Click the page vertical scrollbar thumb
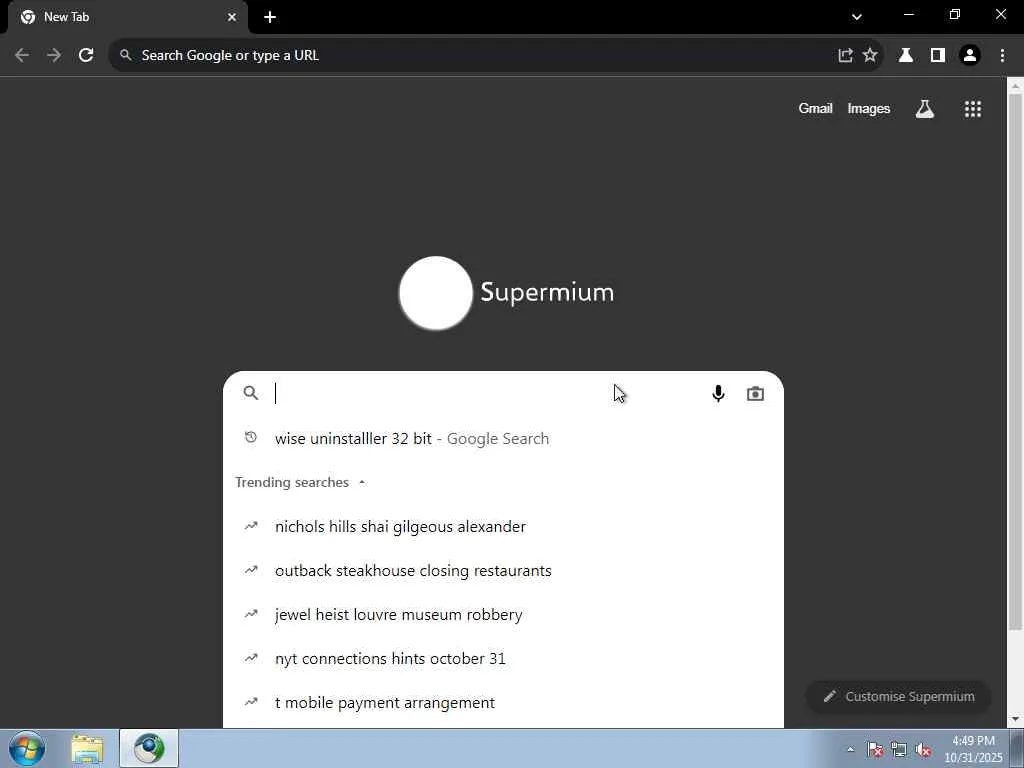The image size is (1024, 768). (x=1015, y=361)
